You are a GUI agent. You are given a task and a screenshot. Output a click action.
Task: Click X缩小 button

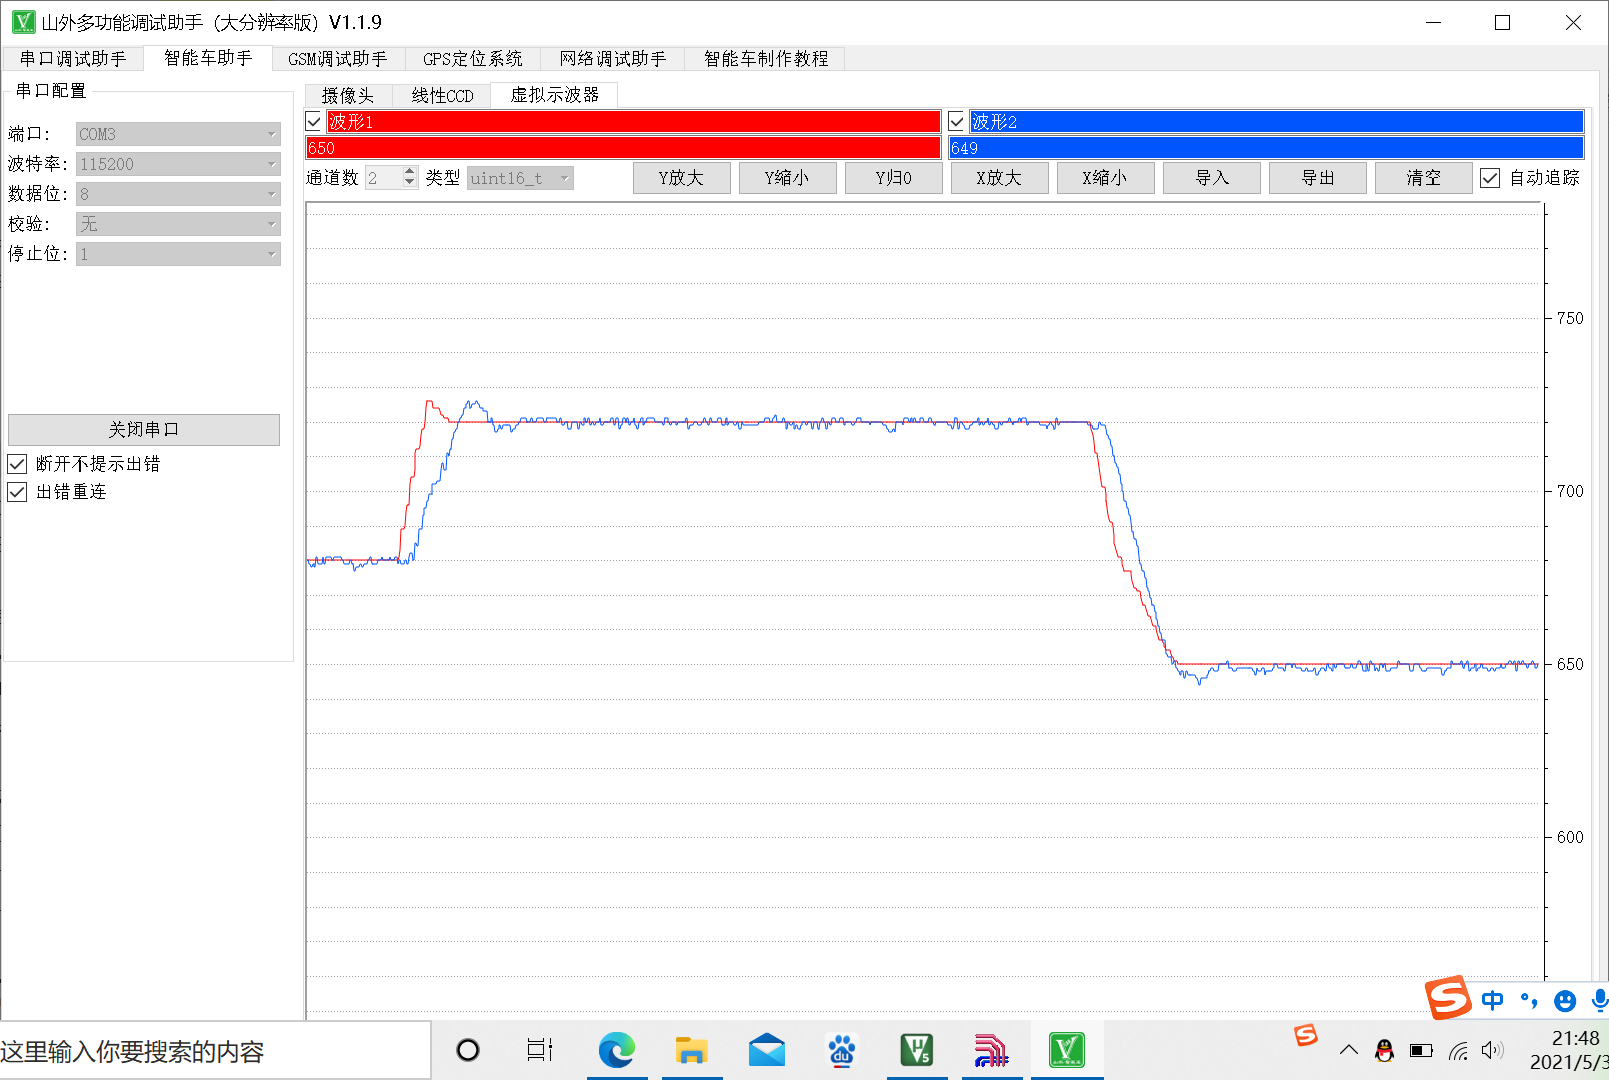pos(1105,178)
